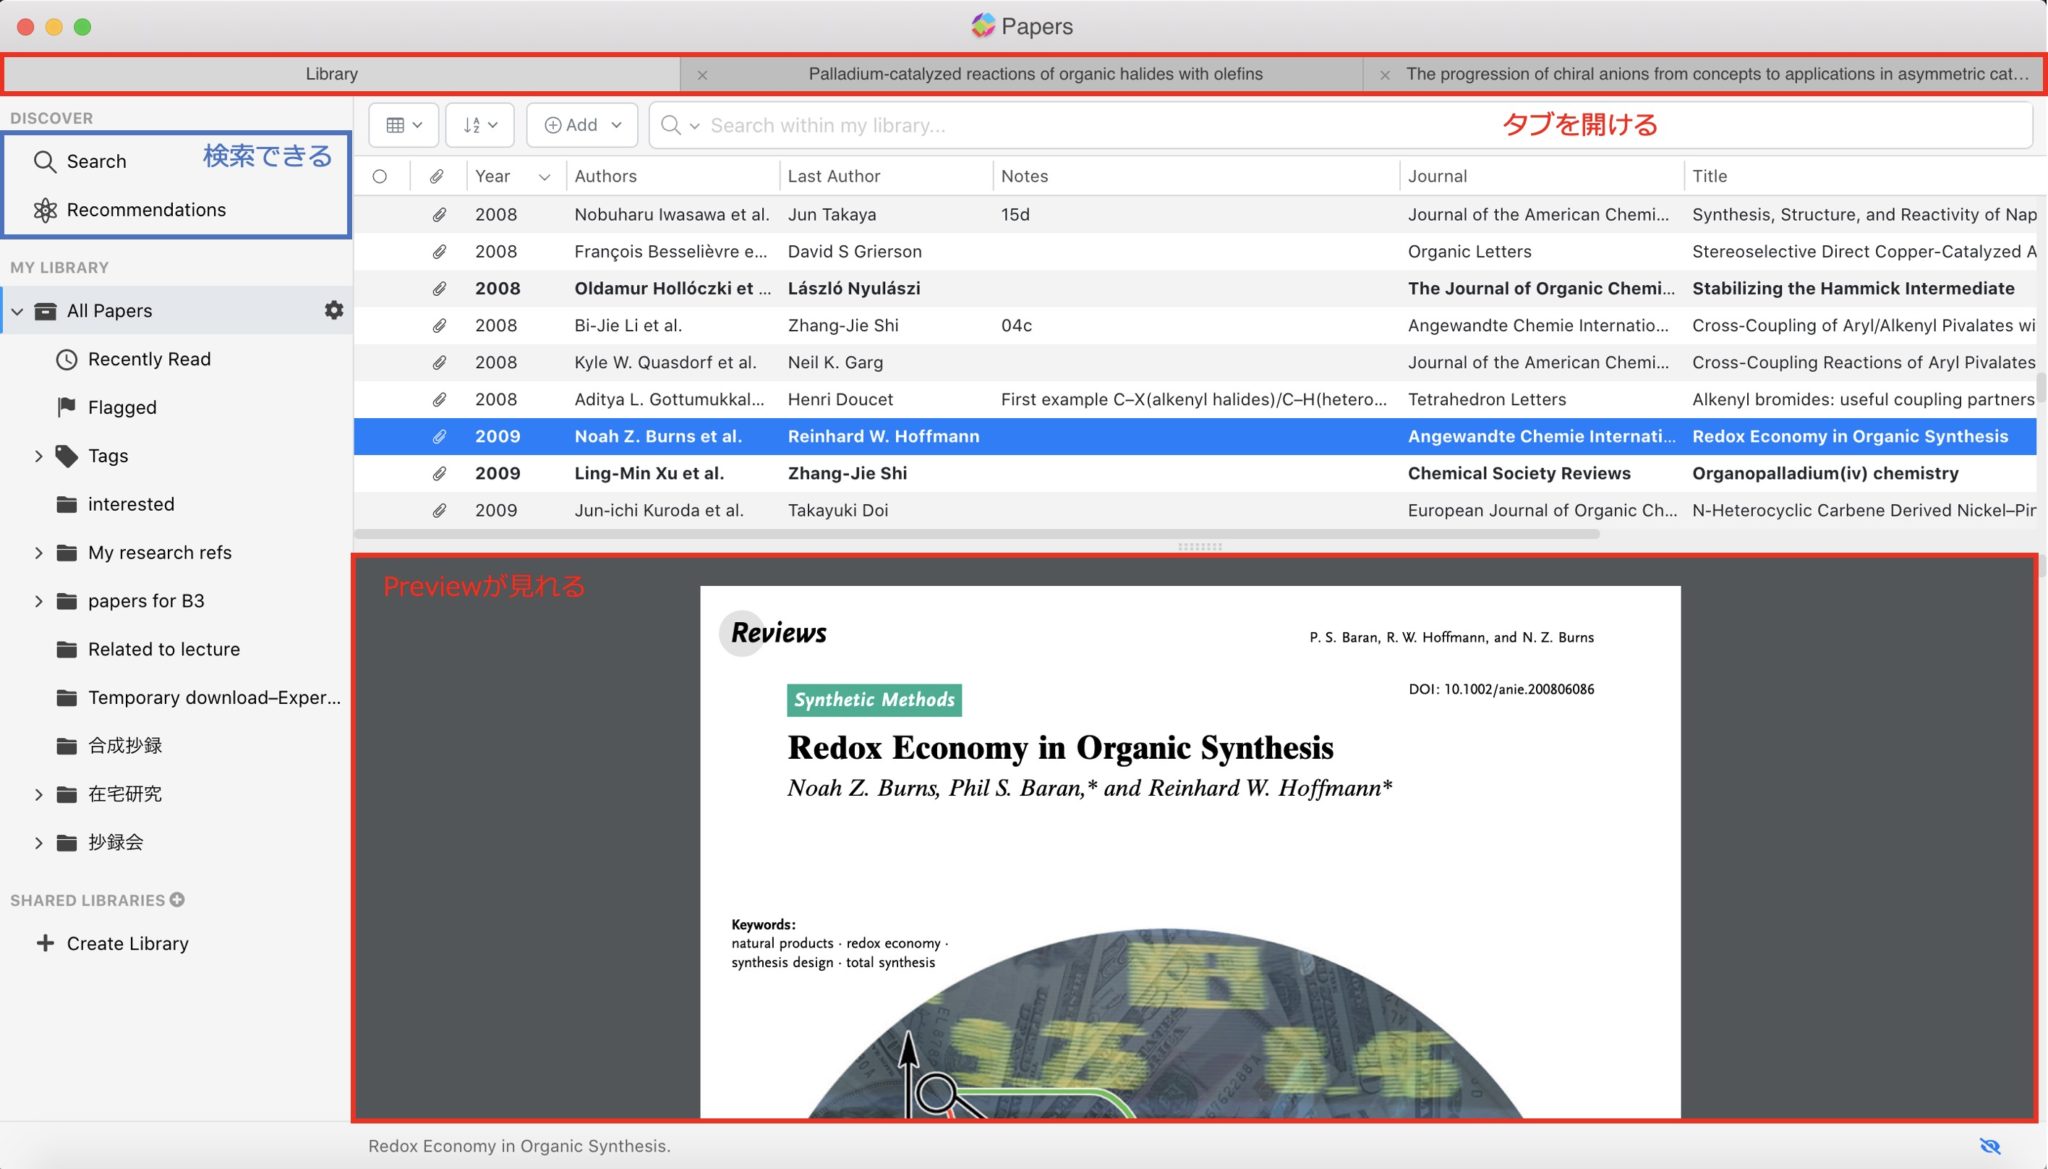
Task: Sort by the Last Author column header
Action: click(885, 176)
